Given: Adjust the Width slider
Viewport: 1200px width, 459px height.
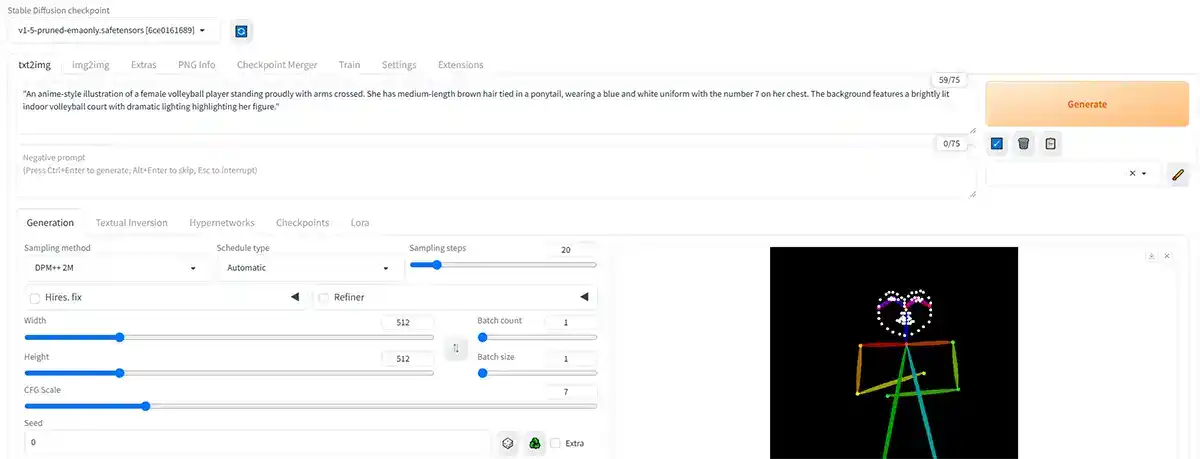Looking at the screenshot, I should coord(229,338).
